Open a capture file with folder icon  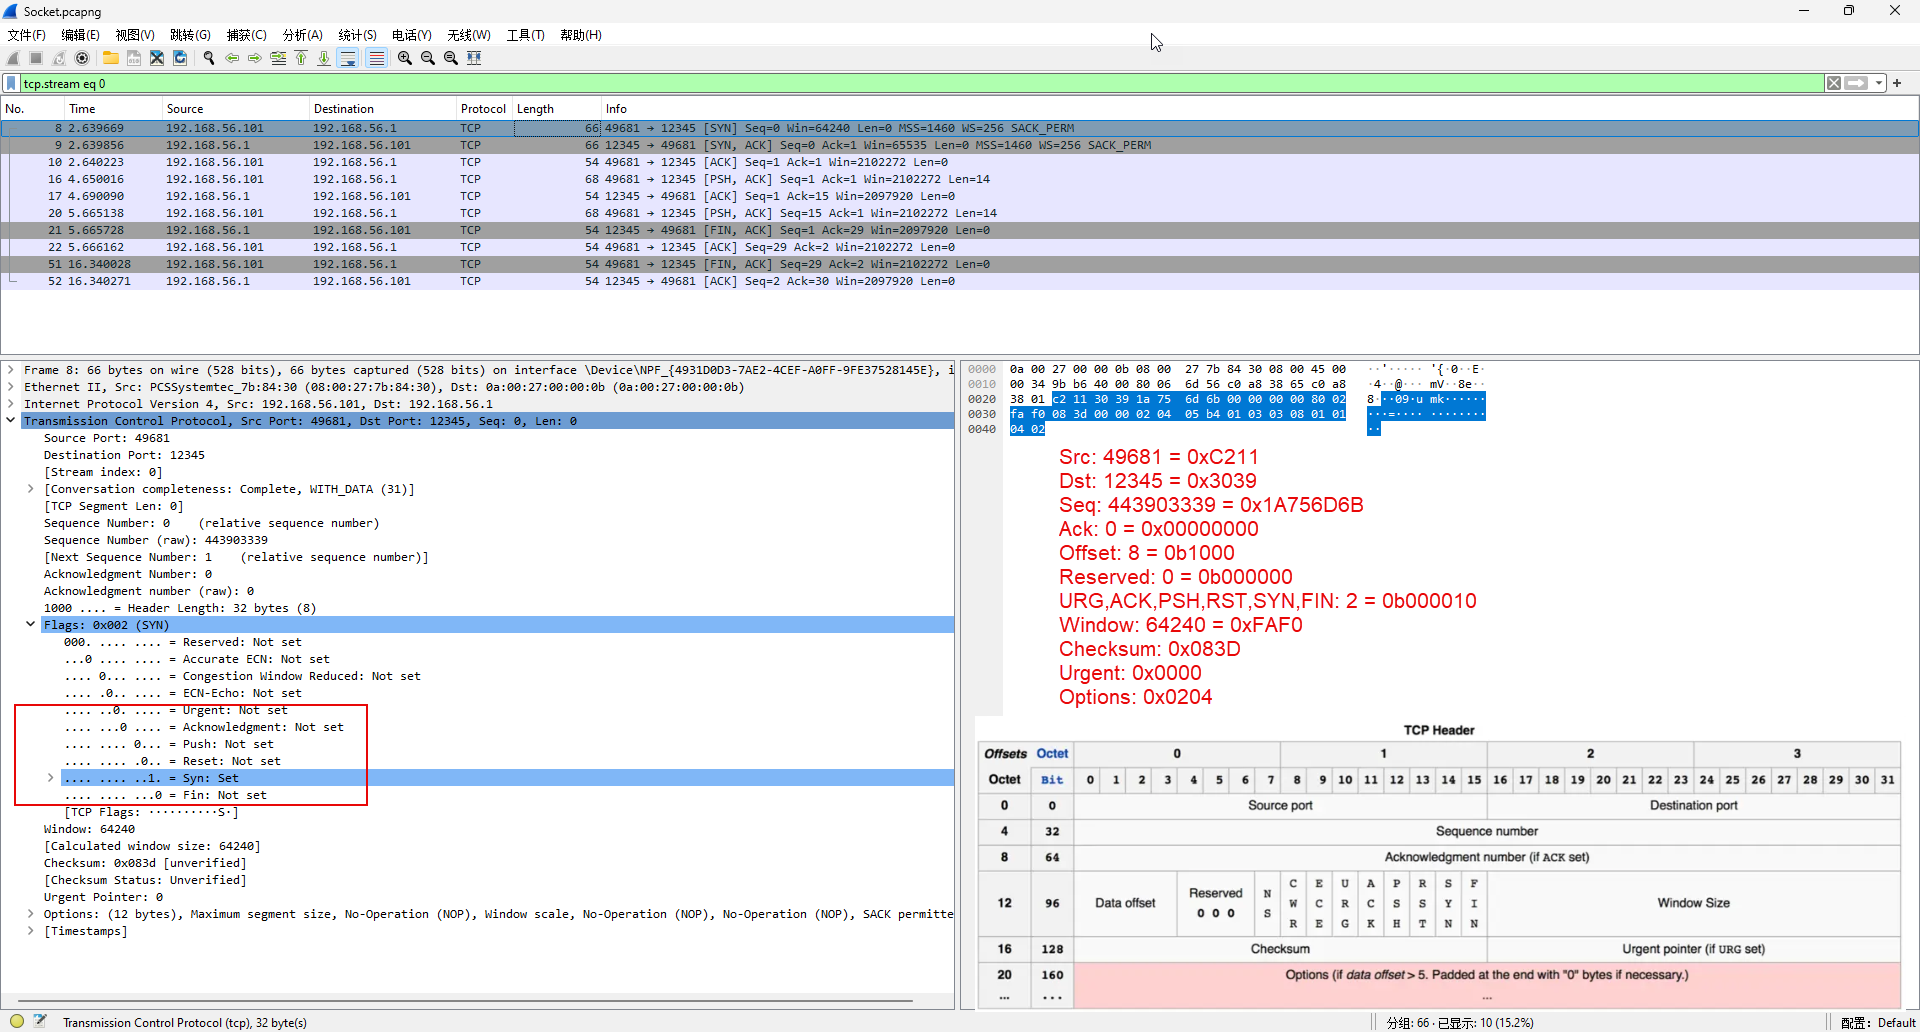click(110, 58)
